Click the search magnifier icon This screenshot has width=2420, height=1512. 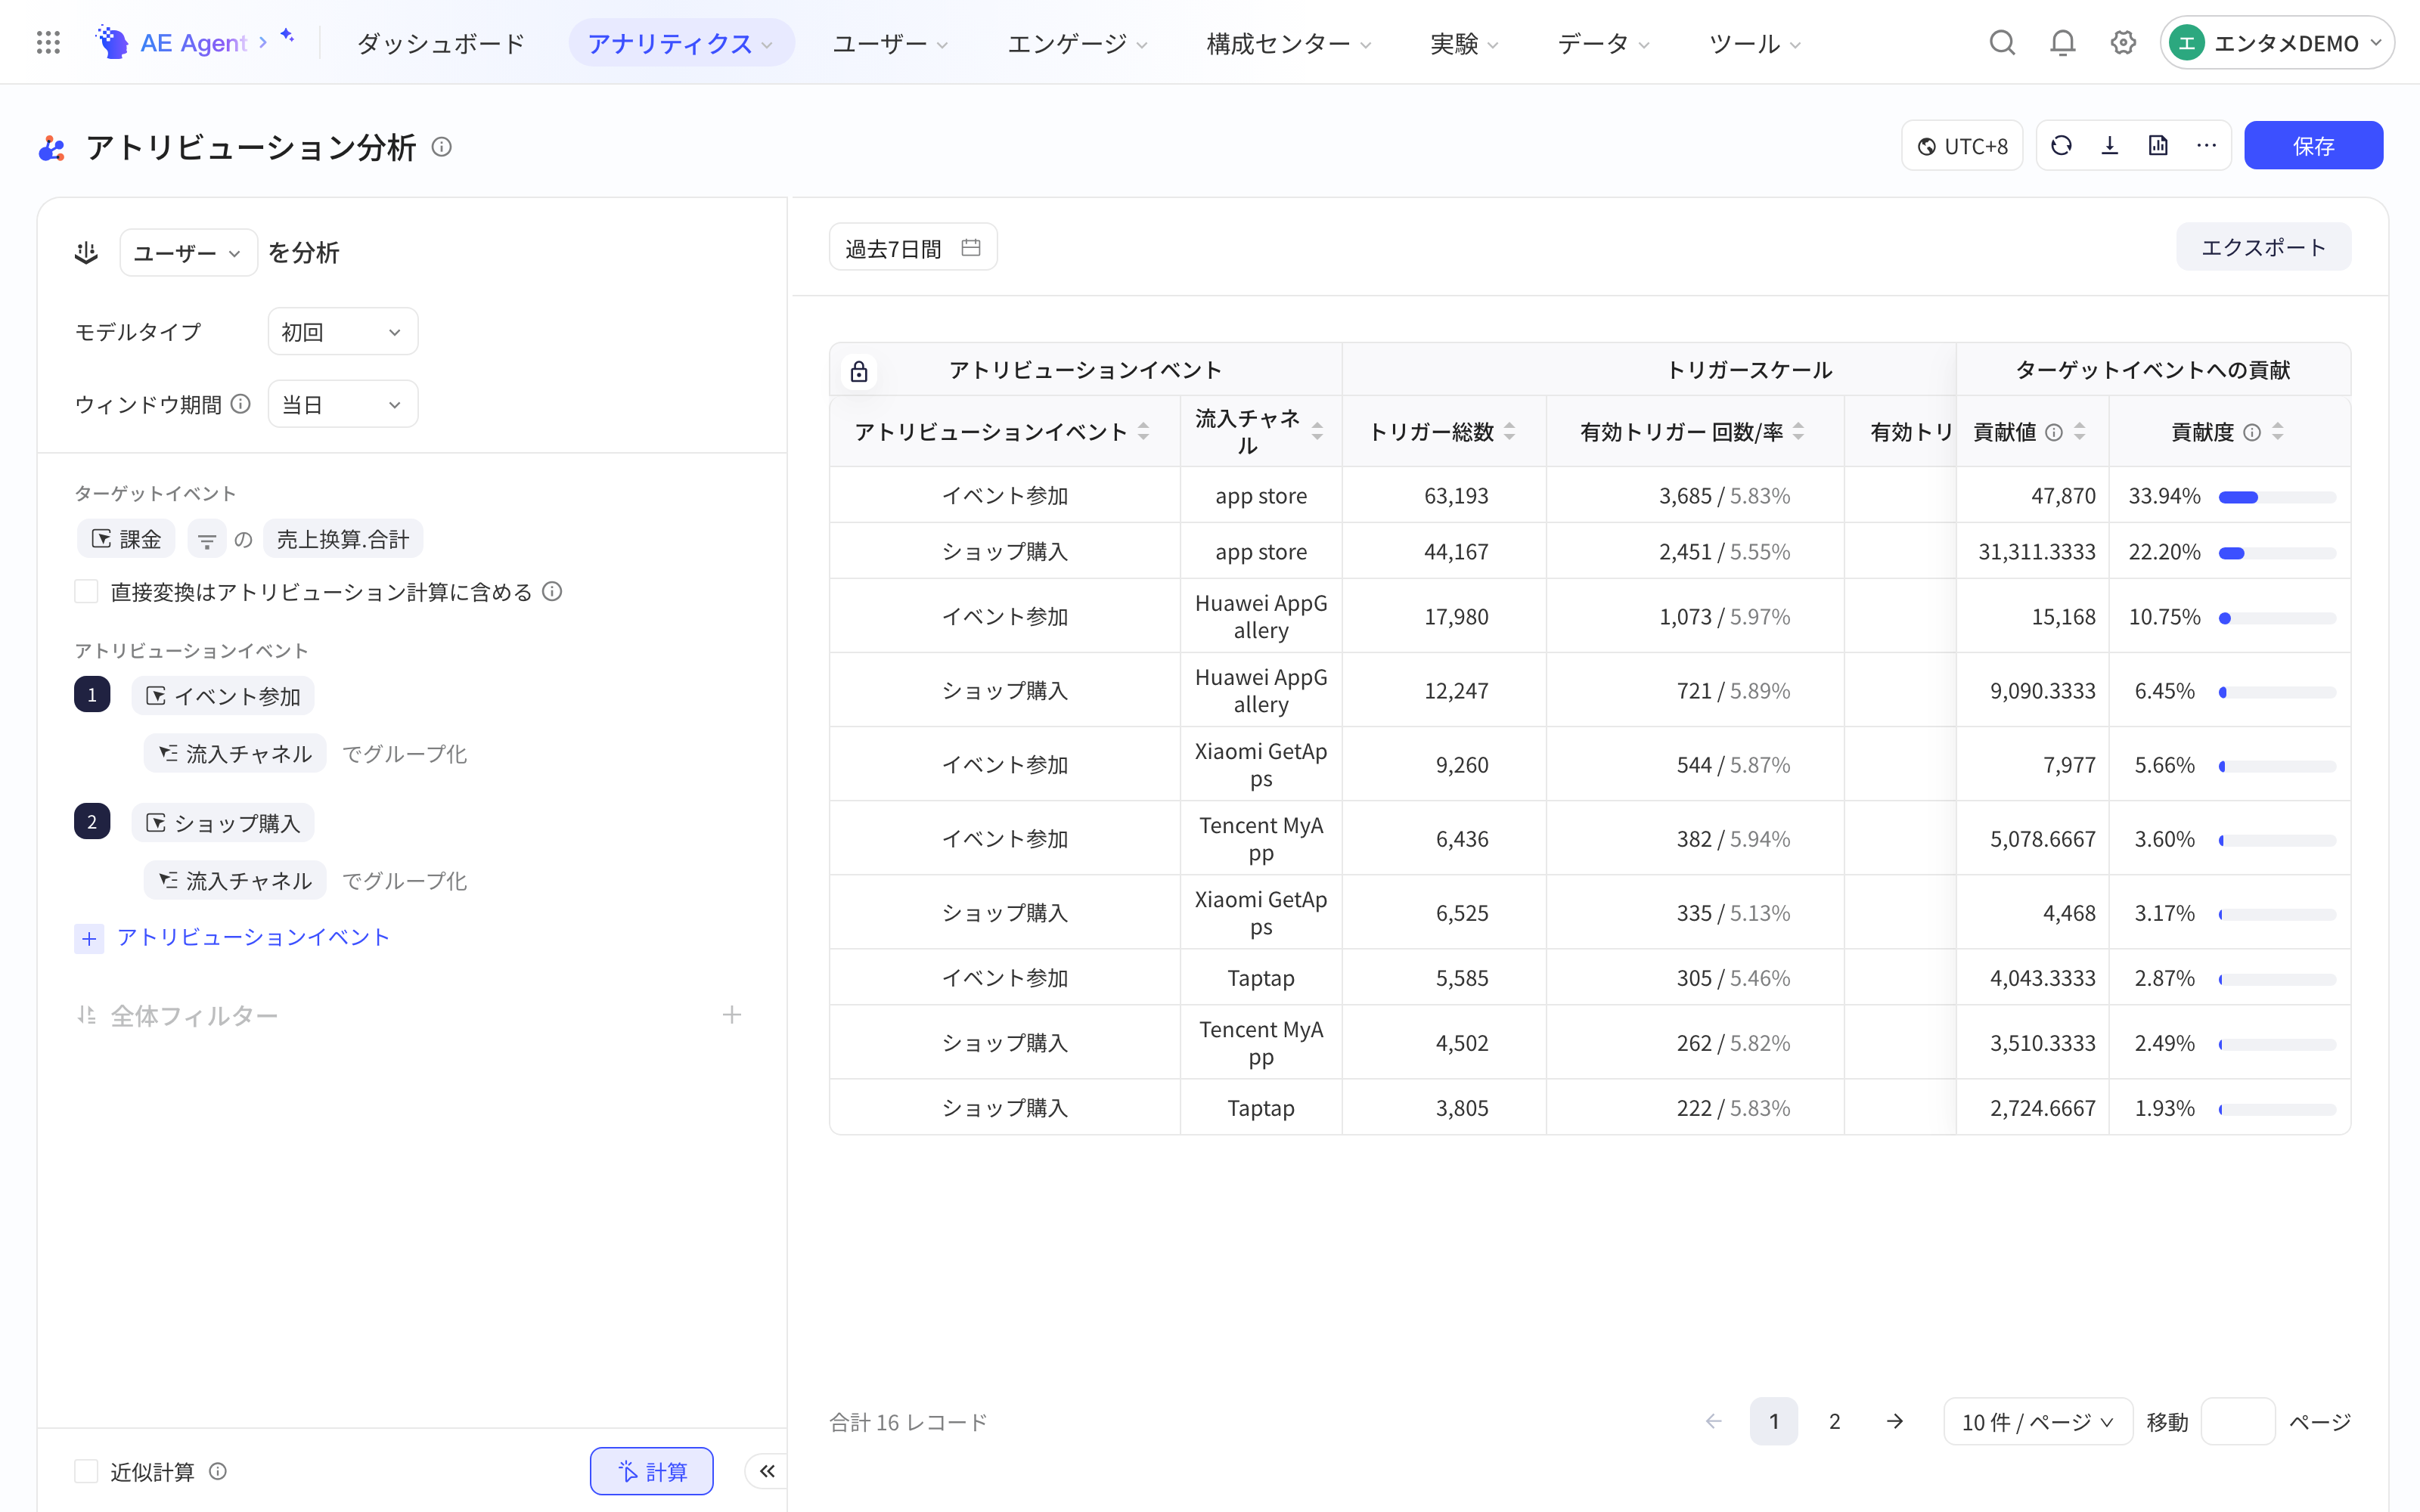tap(2002, 42)
